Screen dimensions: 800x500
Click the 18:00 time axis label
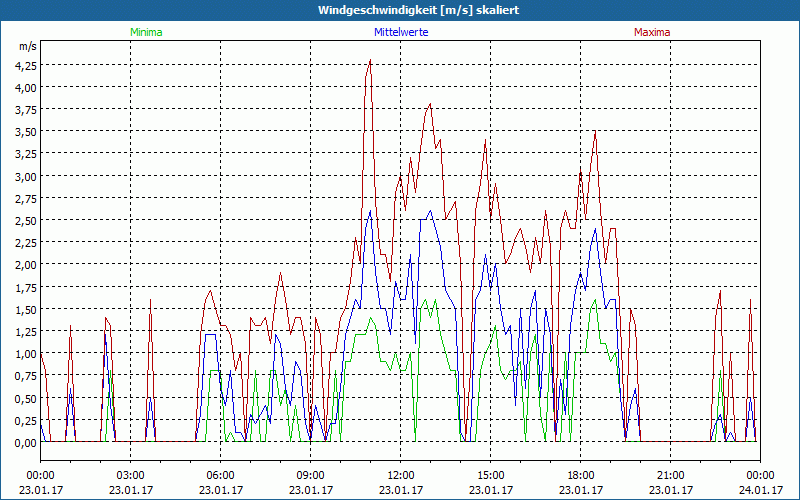[581, 476]
